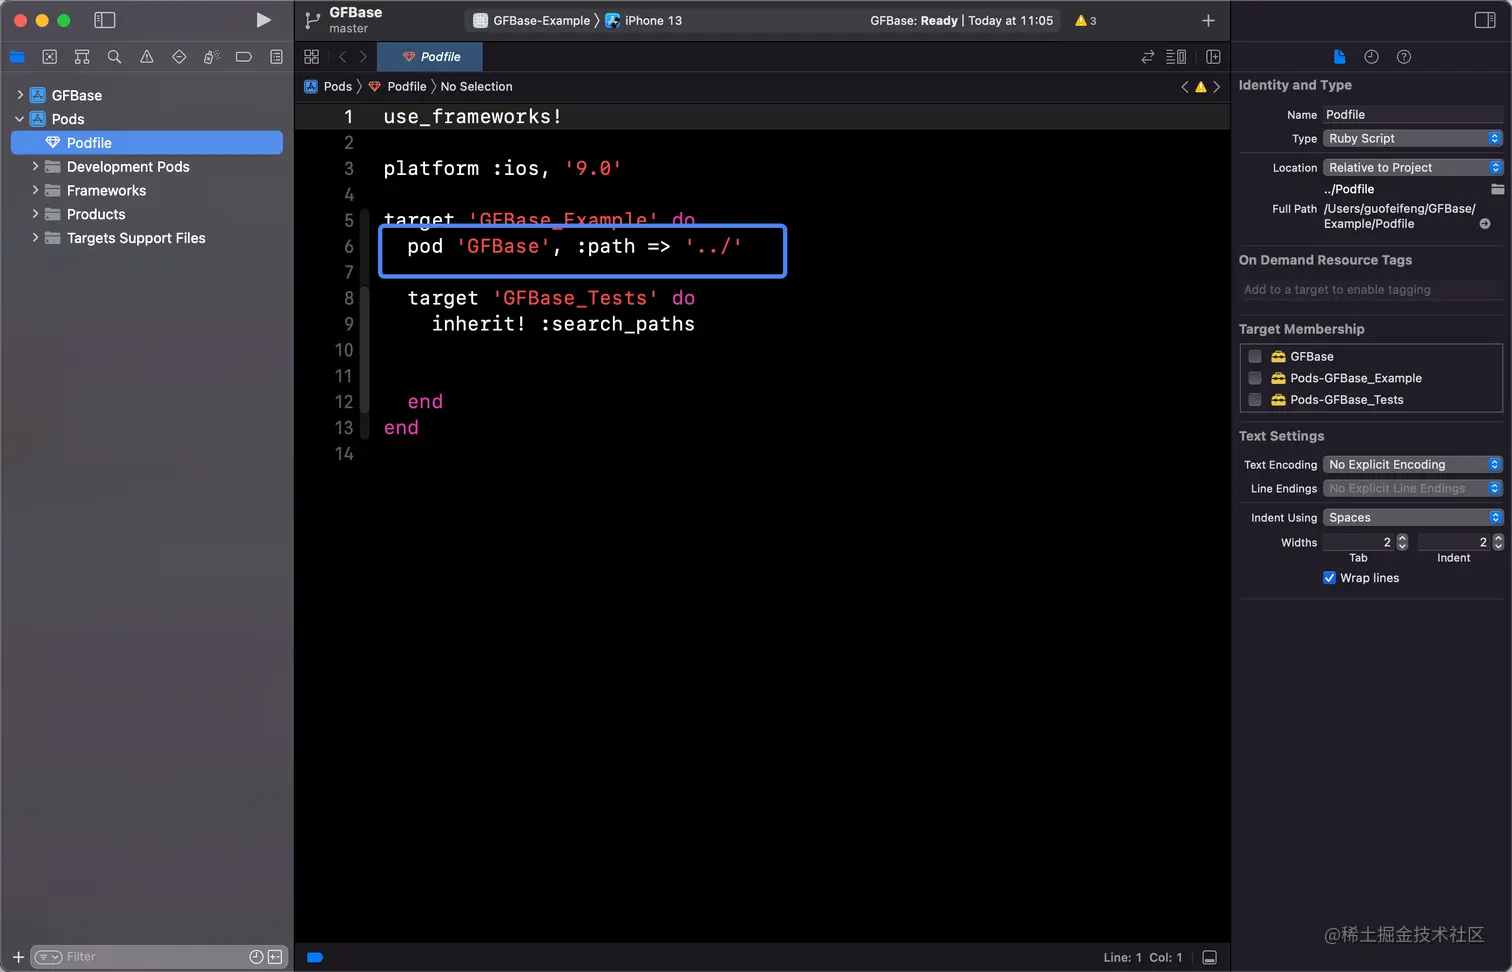
Task: Toggle code review changes arrows icon
Action: click(1148, 57)
